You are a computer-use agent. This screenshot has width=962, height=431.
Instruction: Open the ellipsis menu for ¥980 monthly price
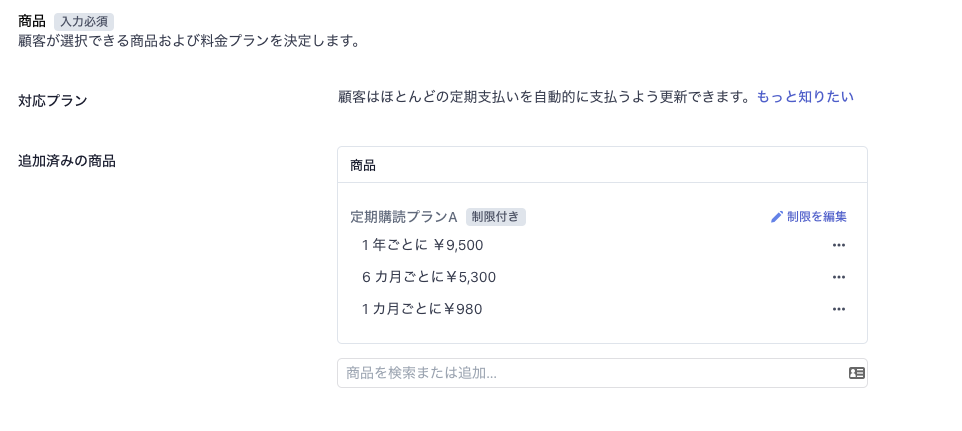pos(839,309)
